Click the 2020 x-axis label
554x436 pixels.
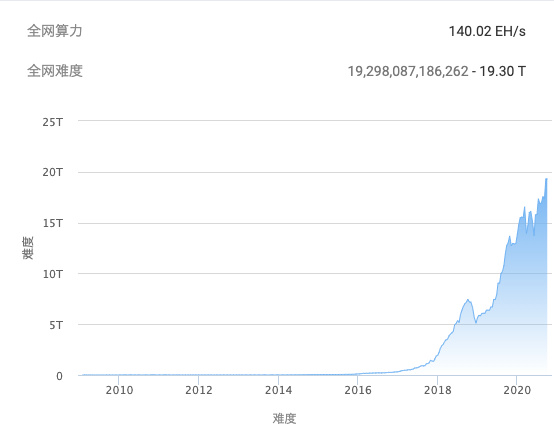click(x=517, y=390)
